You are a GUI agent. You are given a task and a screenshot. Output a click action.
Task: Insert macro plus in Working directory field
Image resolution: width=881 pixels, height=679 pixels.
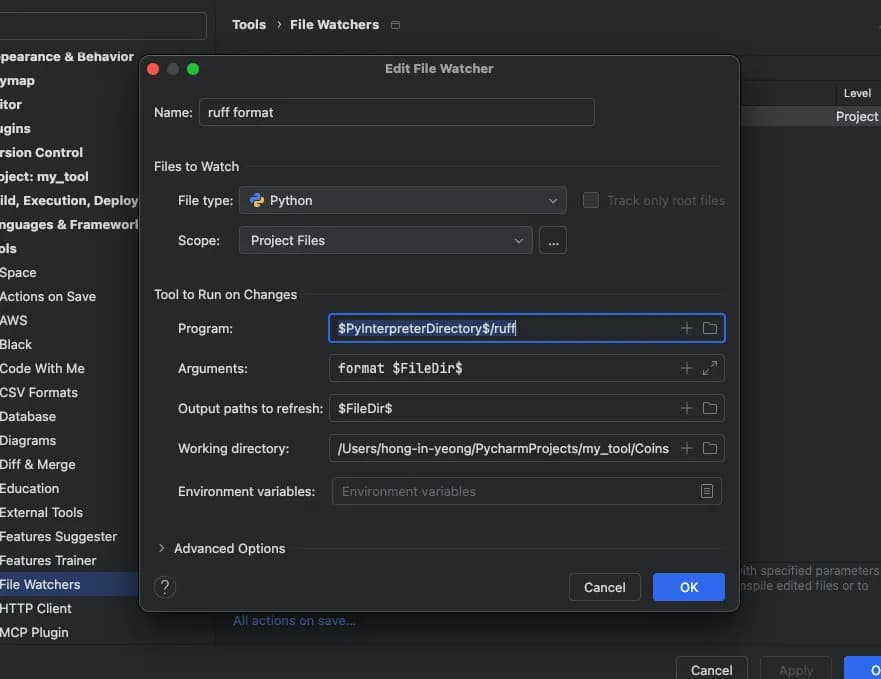pos(687,448)
